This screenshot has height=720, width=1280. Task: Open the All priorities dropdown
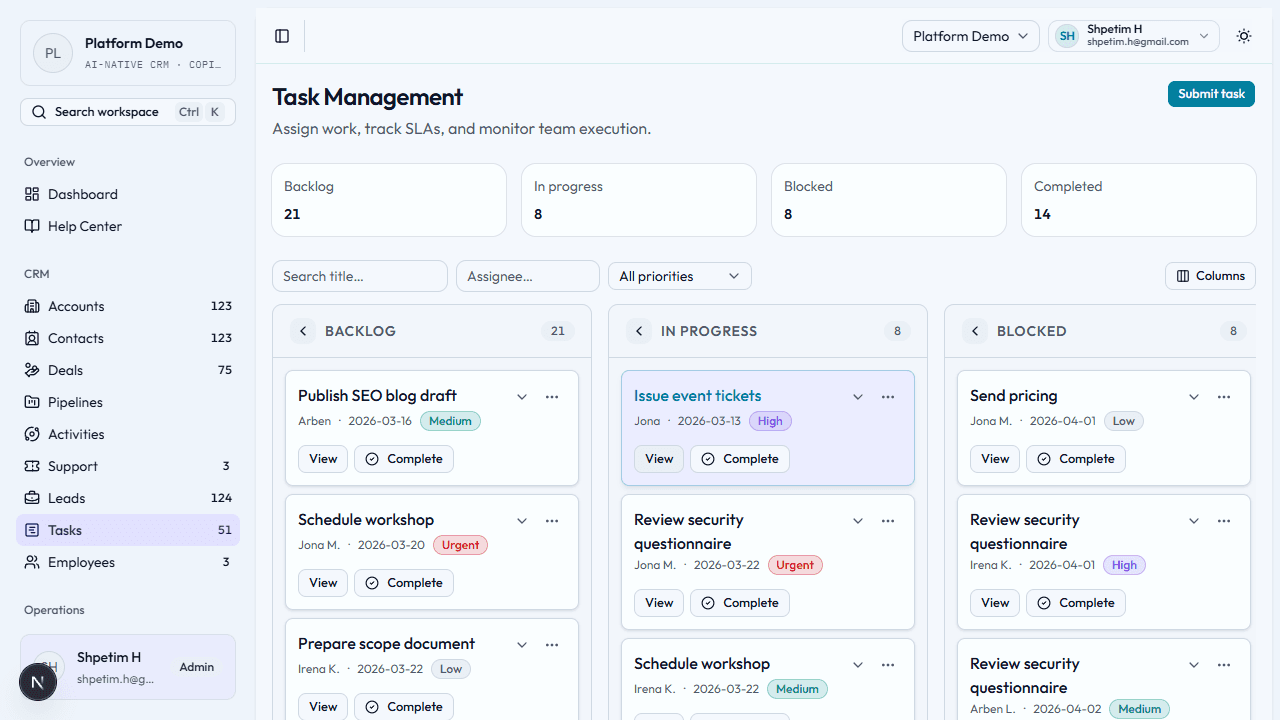pyautogui.click(x=679, y=275)
